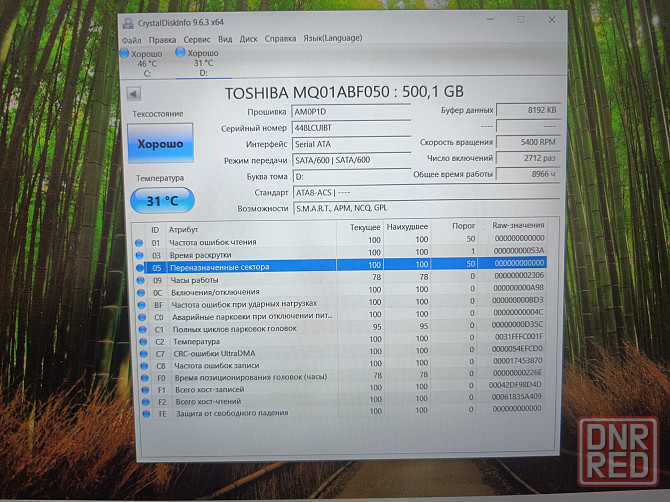Click status icon of attribute C1 row
The image size is (670, 502).
tap(143, 330)
